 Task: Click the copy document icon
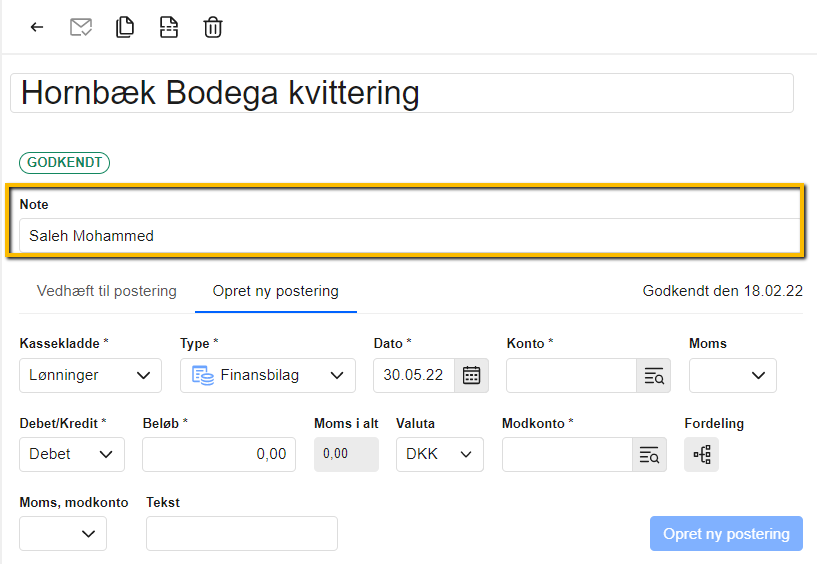click(x=125, y=27)
